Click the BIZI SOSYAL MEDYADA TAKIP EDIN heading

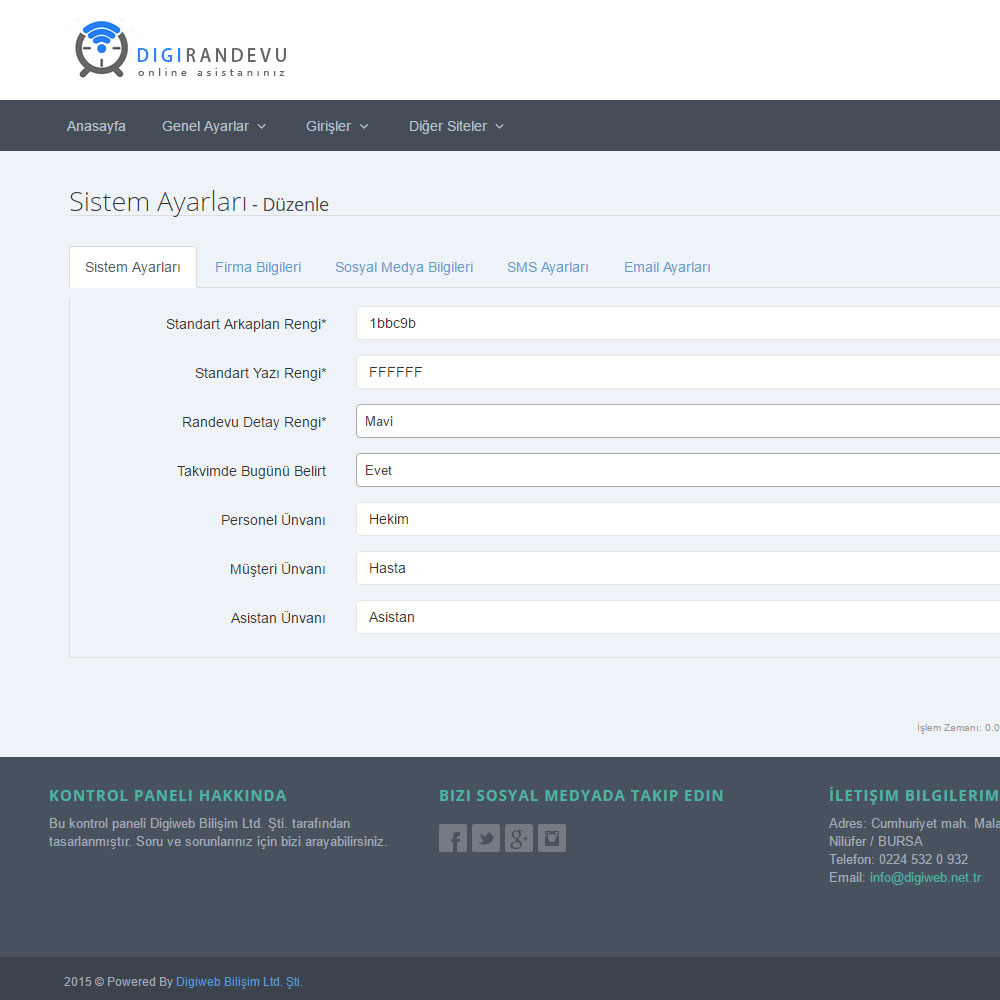coord(581,795)
